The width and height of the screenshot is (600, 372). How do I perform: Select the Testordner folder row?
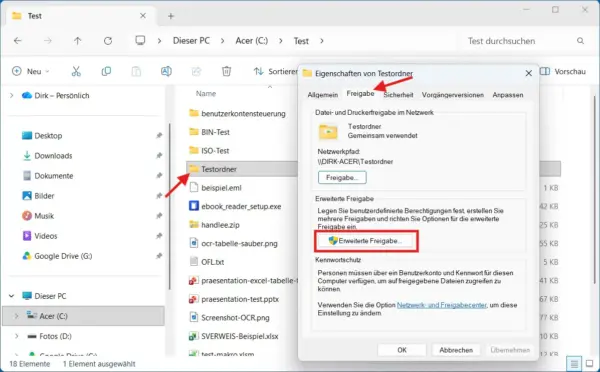point(242,169)
